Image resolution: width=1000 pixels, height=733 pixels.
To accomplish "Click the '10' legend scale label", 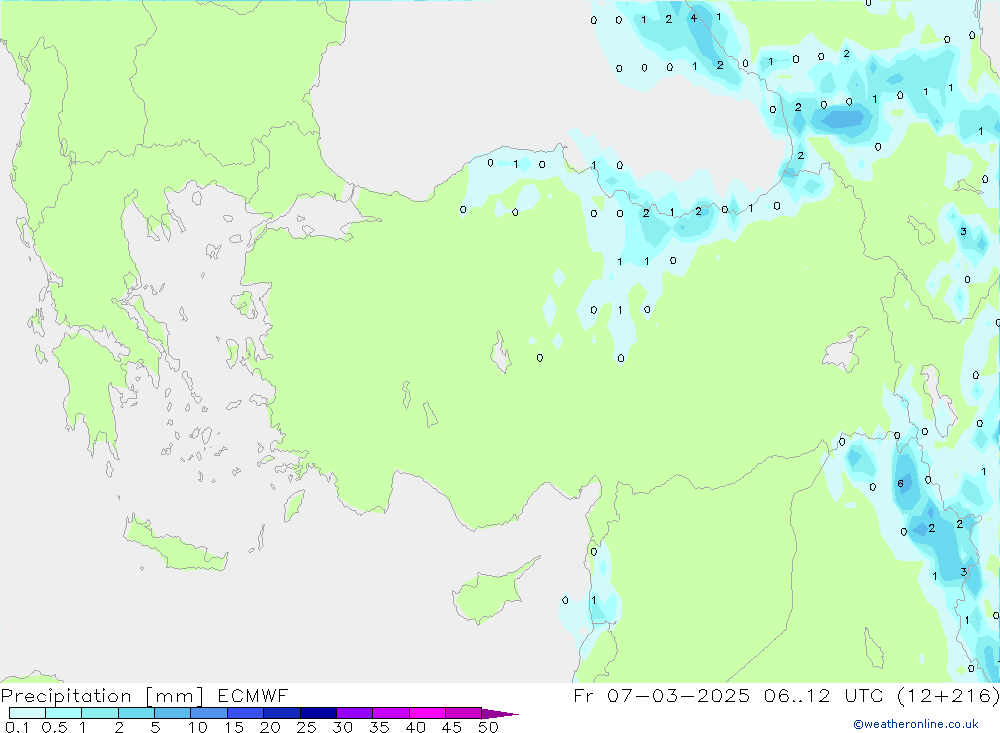I will (x=198, y=727).
